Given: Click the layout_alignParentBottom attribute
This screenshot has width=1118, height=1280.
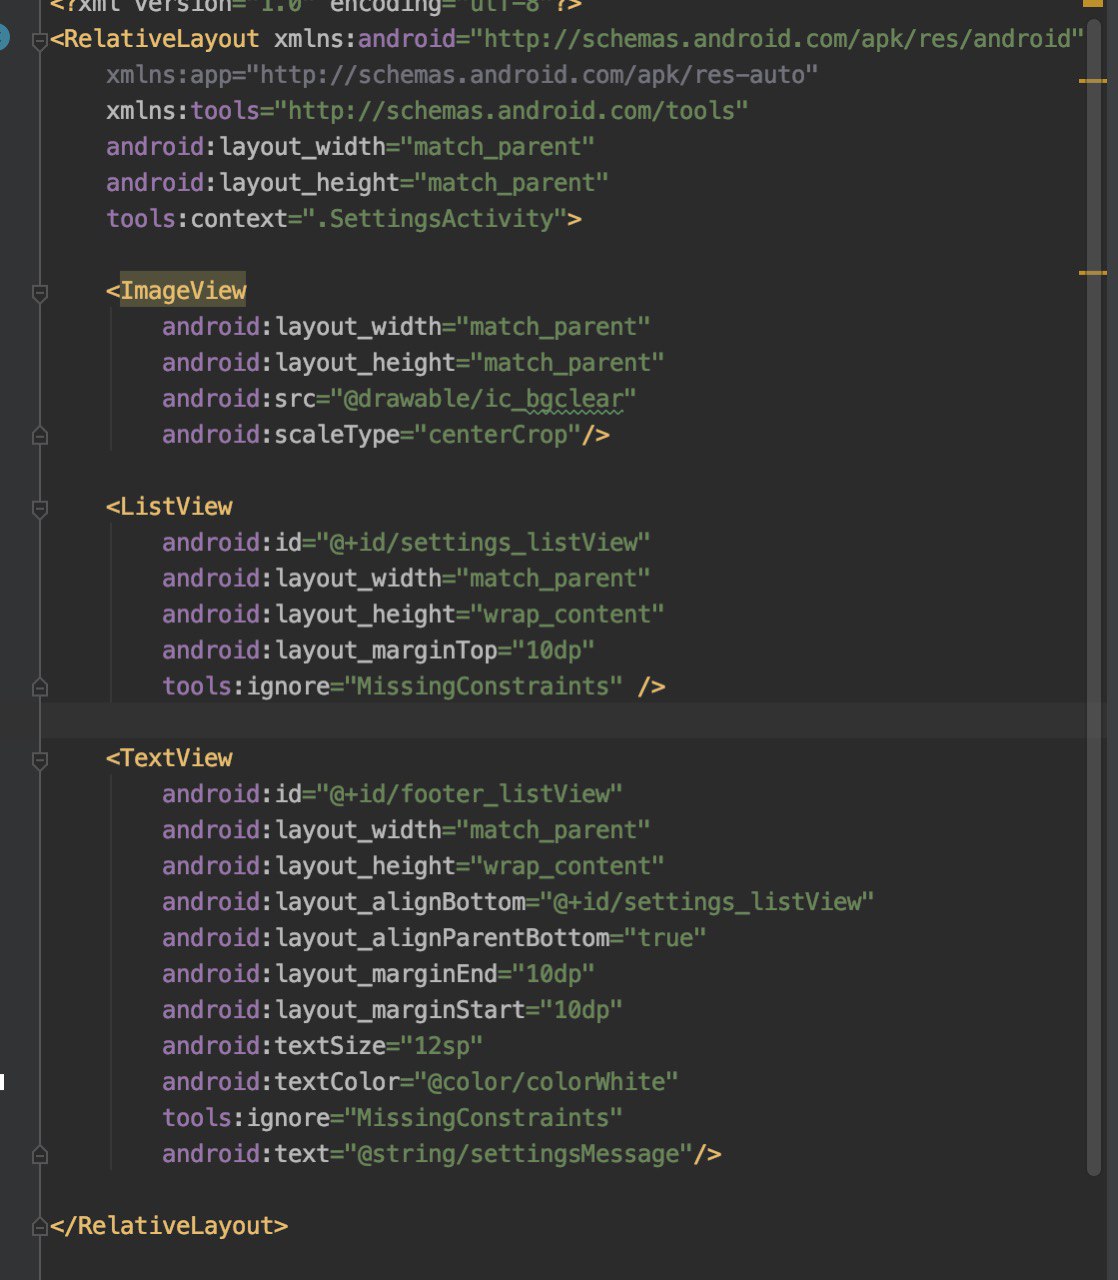Looking at the screenshot, I should 386,938.
